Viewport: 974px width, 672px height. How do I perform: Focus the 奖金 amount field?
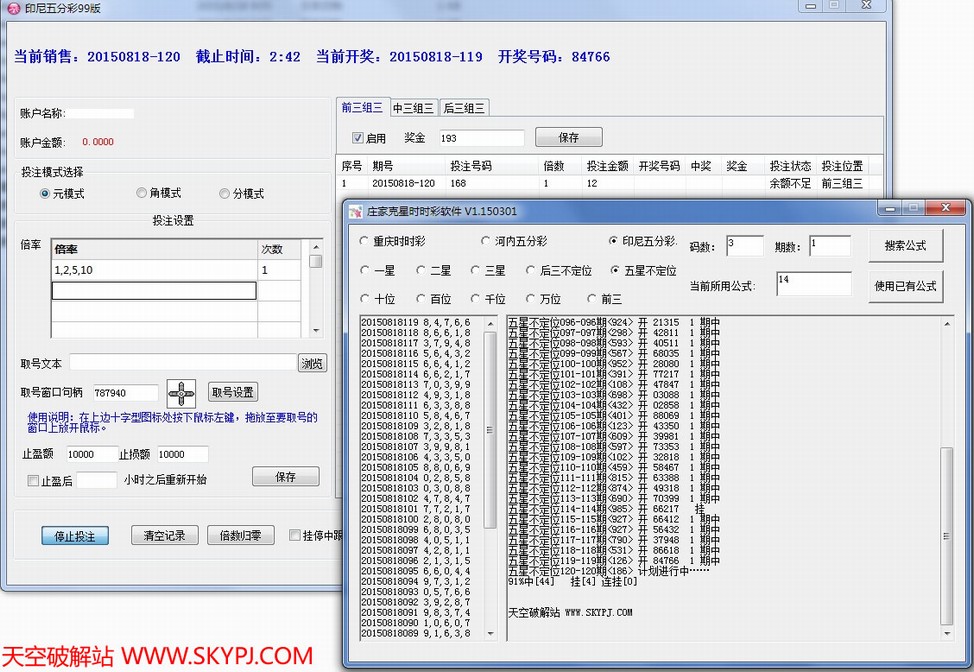pyautogui.click(x=480, y=138)
